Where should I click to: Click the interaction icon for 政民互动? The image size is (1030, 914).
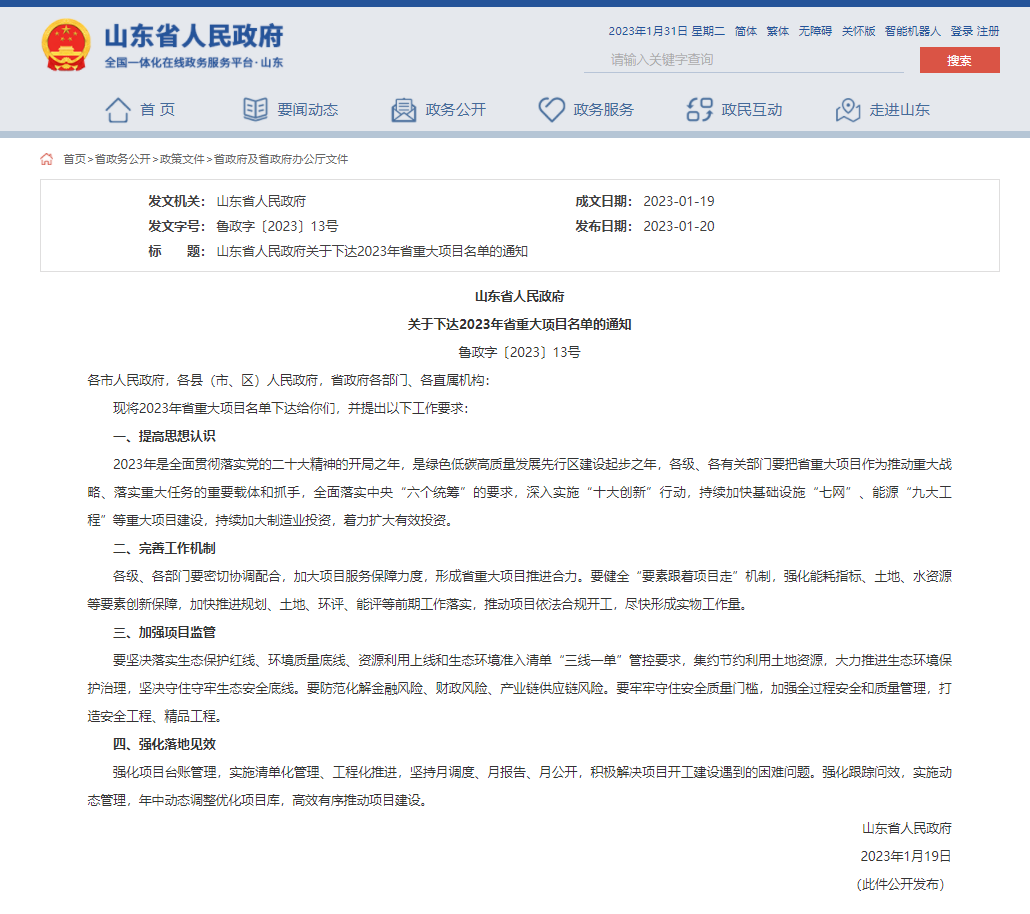700,110
